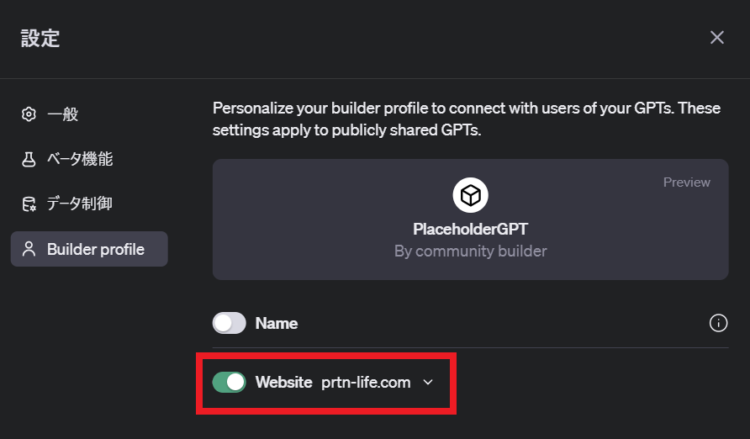Click the PlaceholderGPT name in preview
This screenshot has width=750, height=439.
tap(470, 229)
